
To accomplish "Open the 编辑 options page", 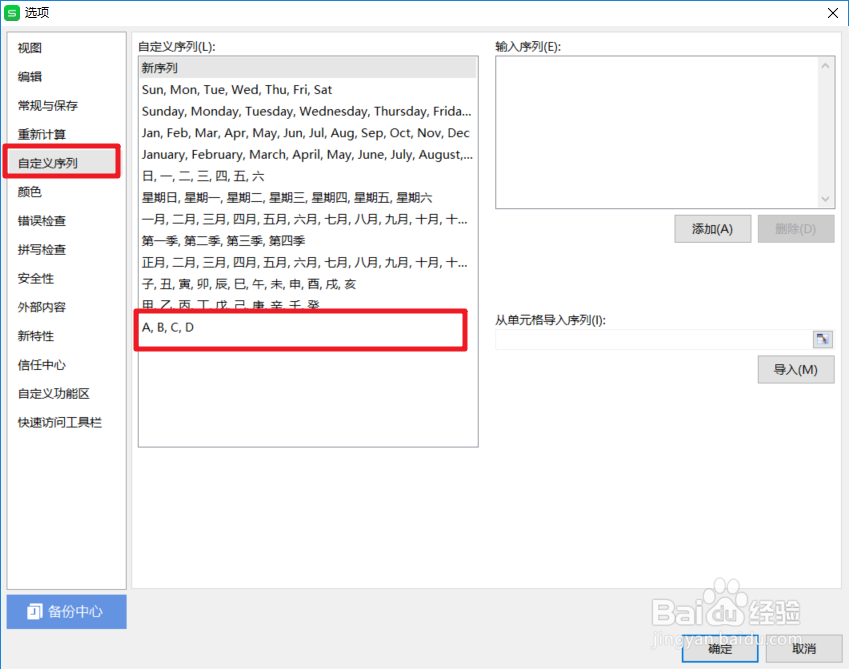I will pyautogui.click(x=30, y=76).
